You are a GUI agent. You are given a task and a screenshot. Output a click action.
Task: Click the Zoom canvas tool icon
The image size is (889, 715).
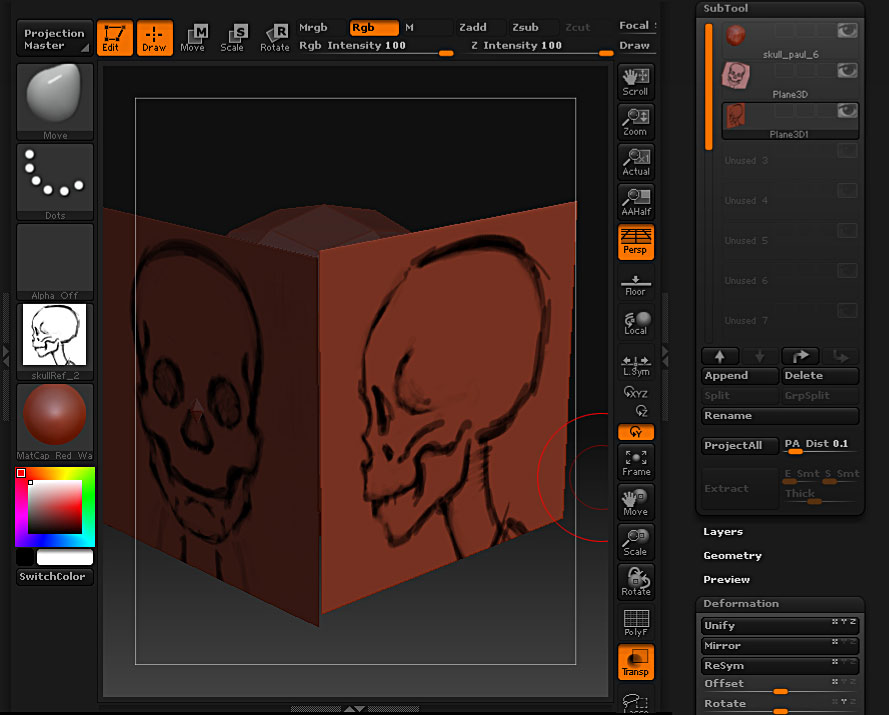coord(635,121)
